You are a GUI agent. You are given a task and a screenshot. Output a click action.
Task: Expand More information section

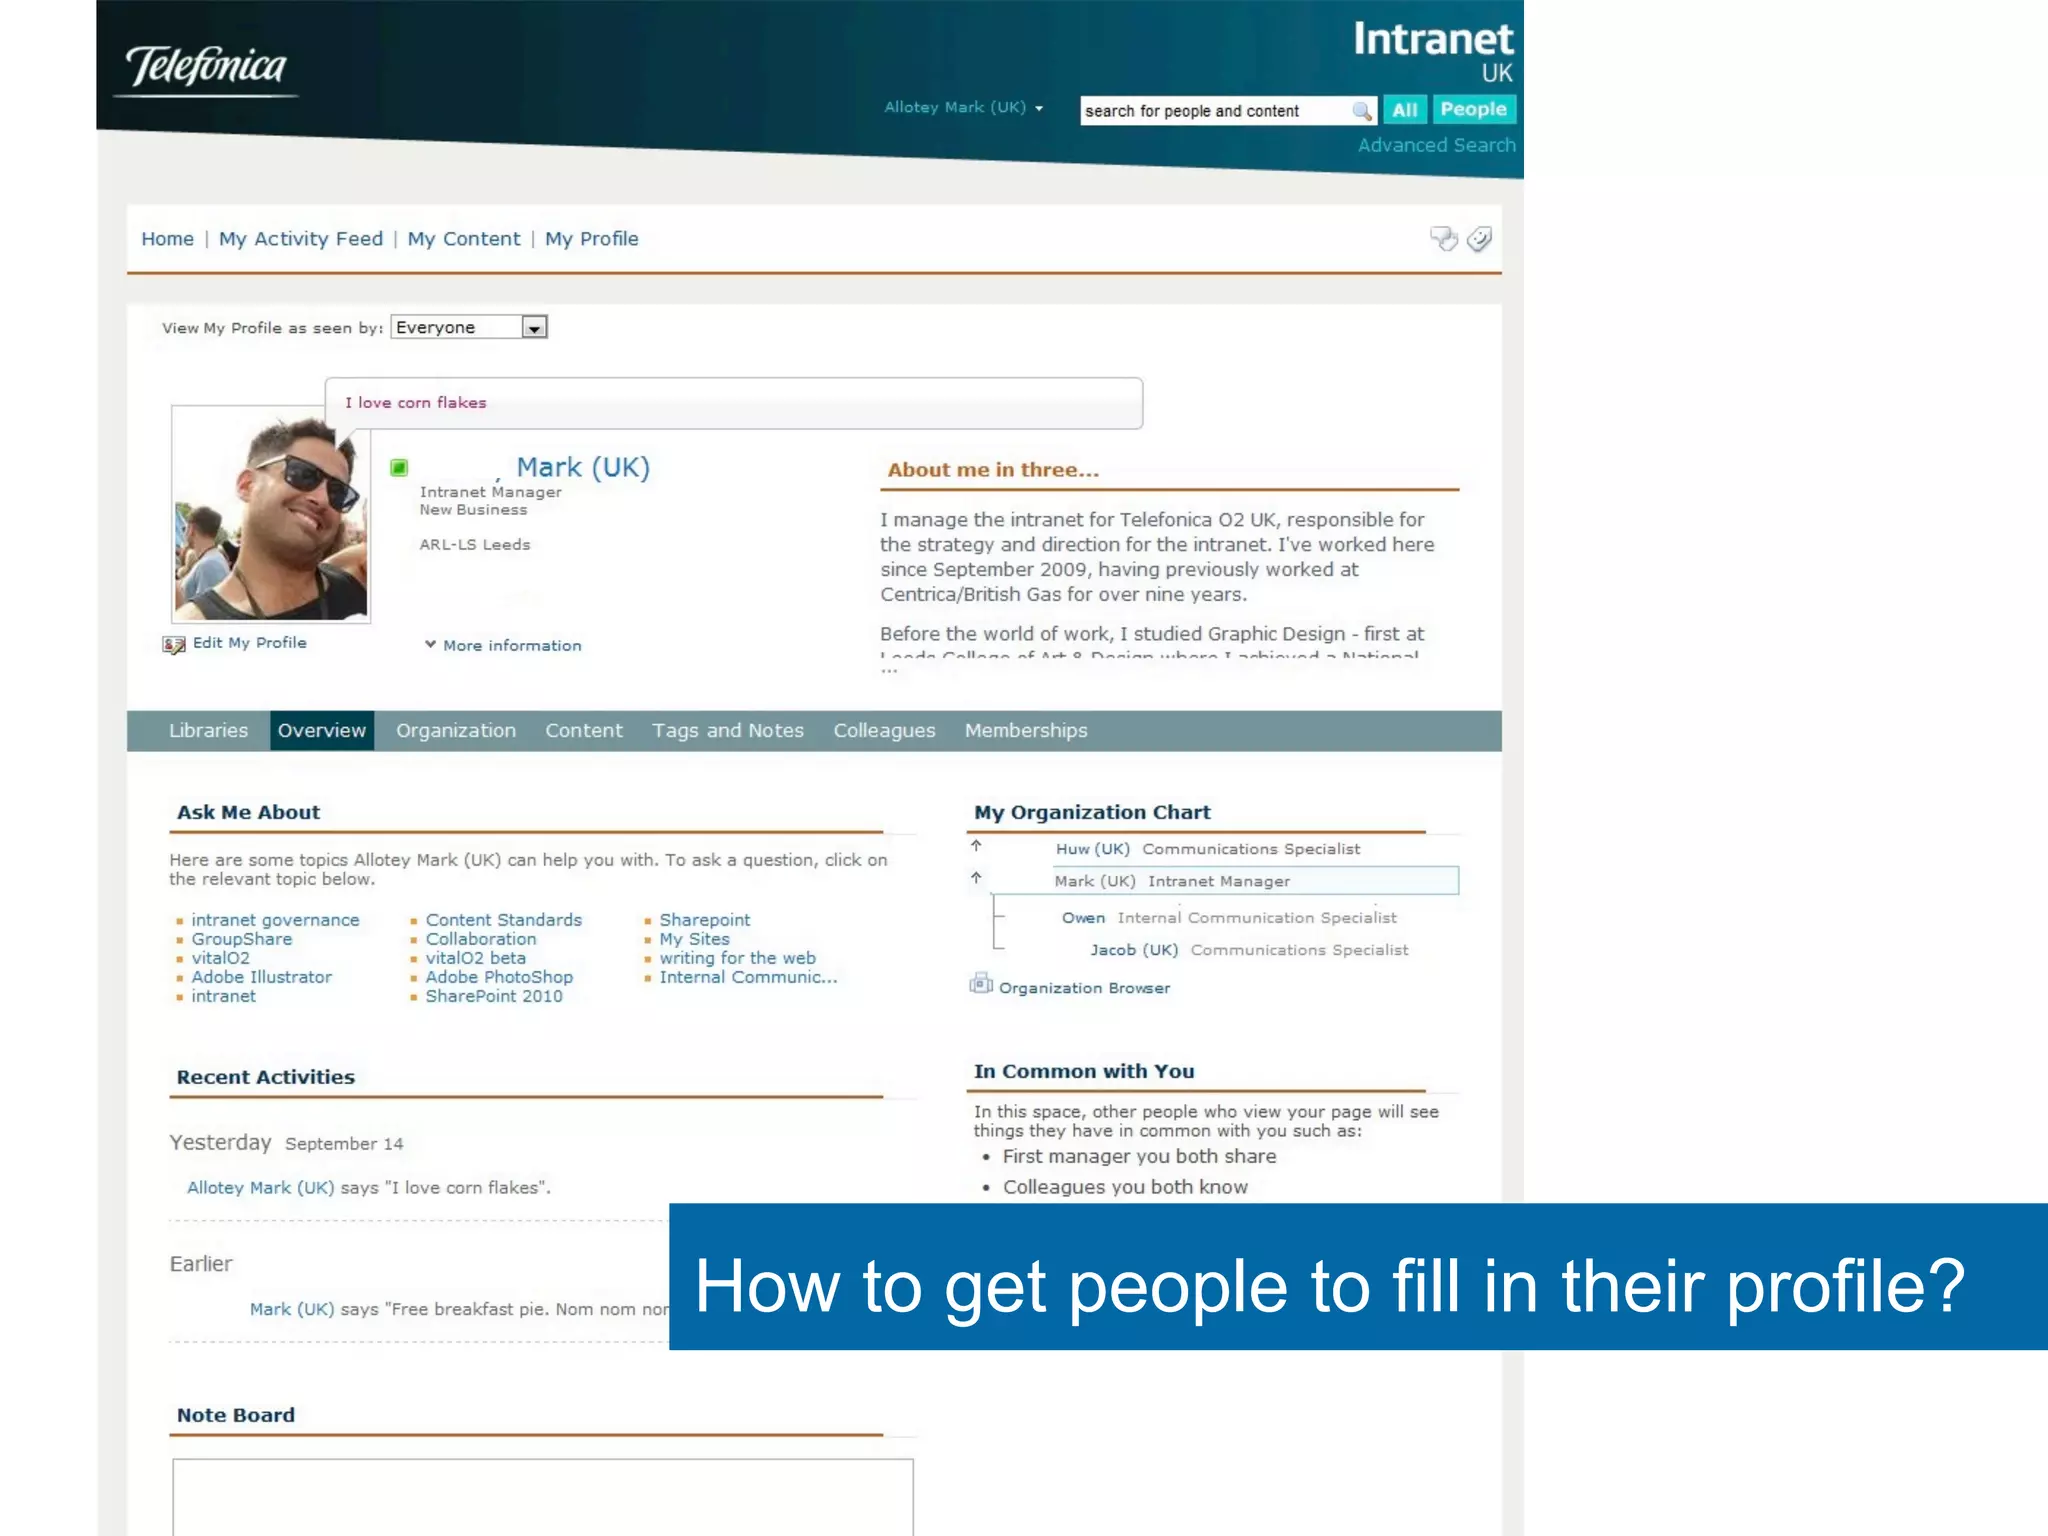[503, 645]
